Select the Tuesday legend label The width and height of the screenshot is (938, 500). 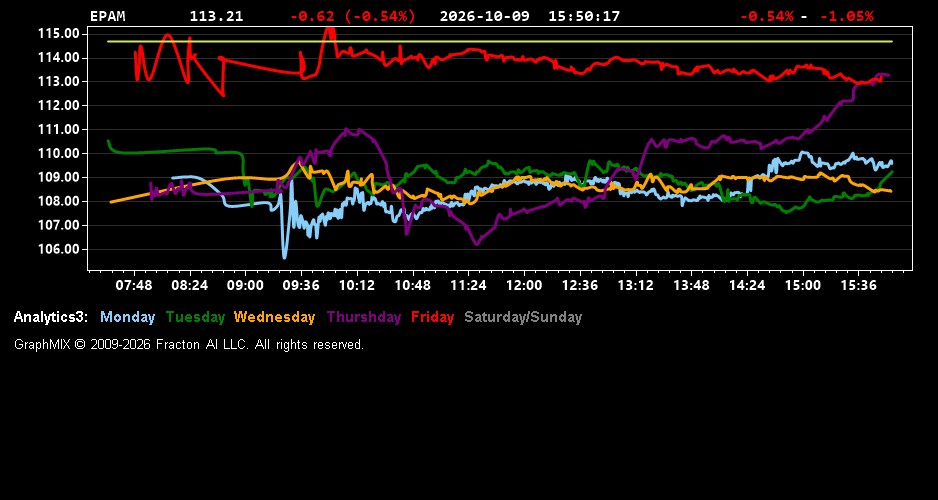click(195, 317)
